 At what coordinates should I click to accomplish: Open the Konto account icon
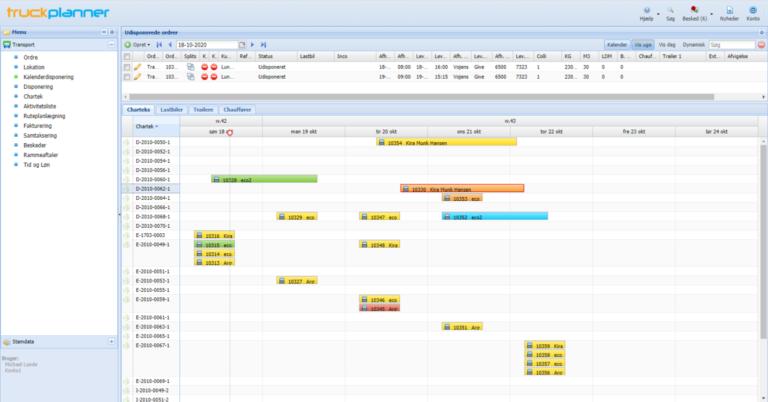click(x=753, y=9)
